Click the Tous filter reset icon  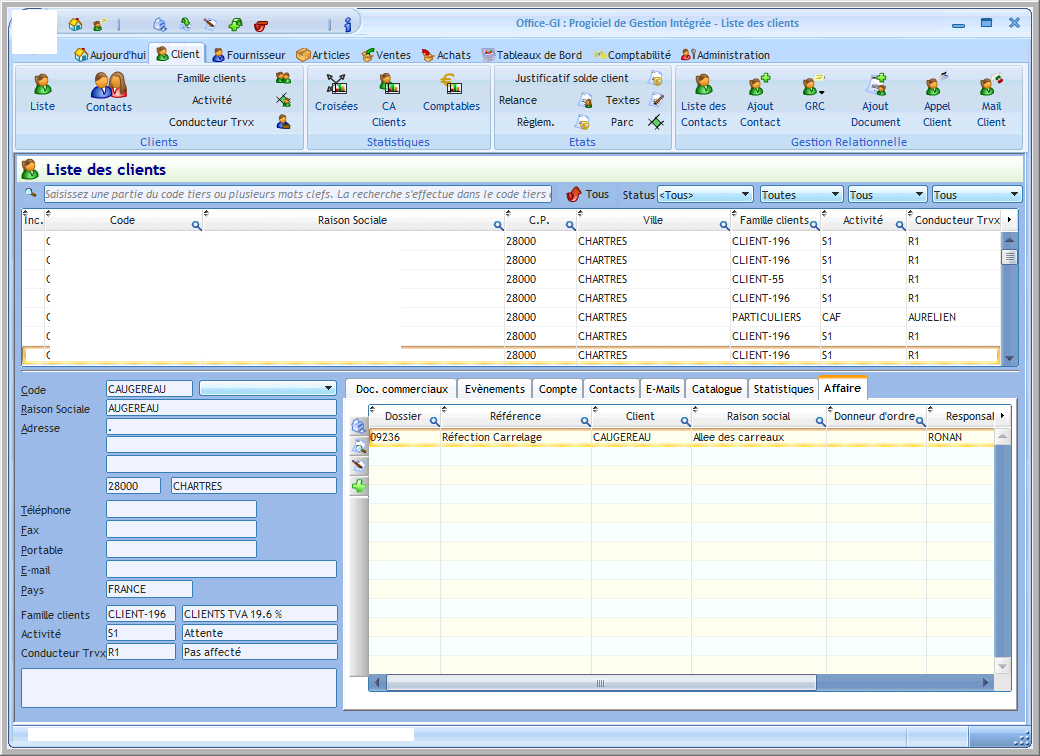tap(574, 194)
